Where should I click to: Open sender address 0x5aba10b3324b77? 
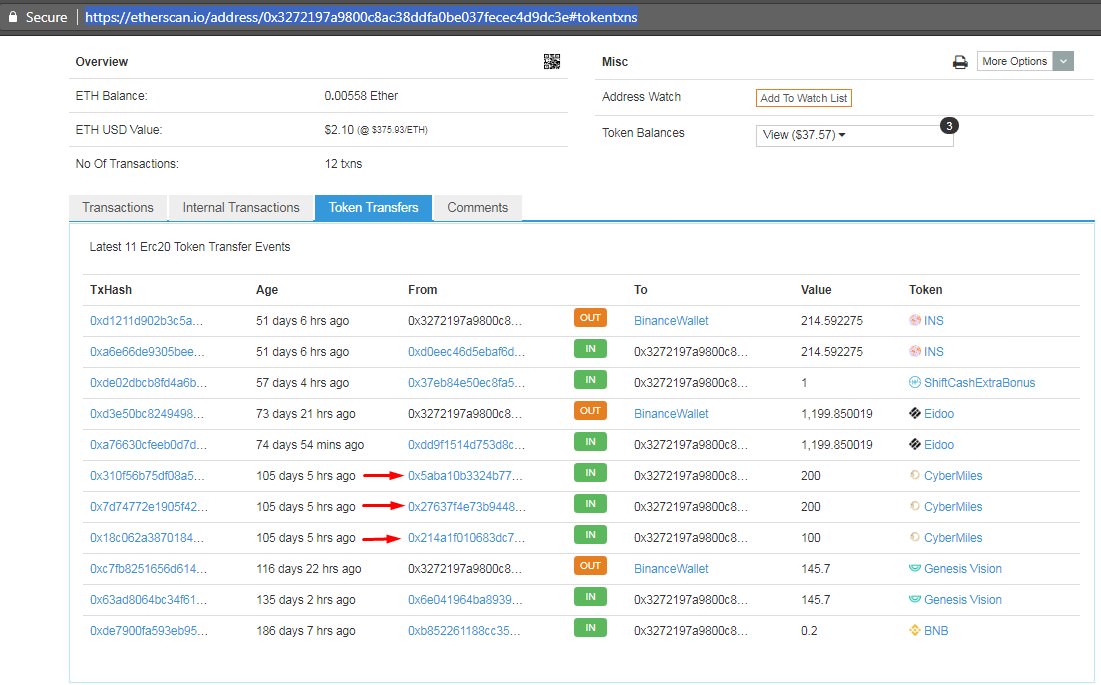pyautogui.click(x=465, y=476)
